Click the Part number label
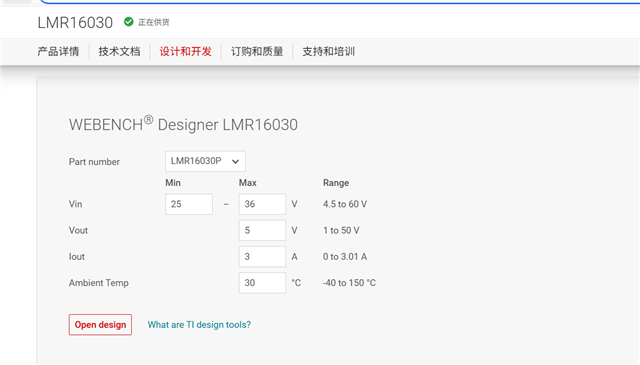The height and width of the screenshot is (365, 640). [x=94, y=162]
